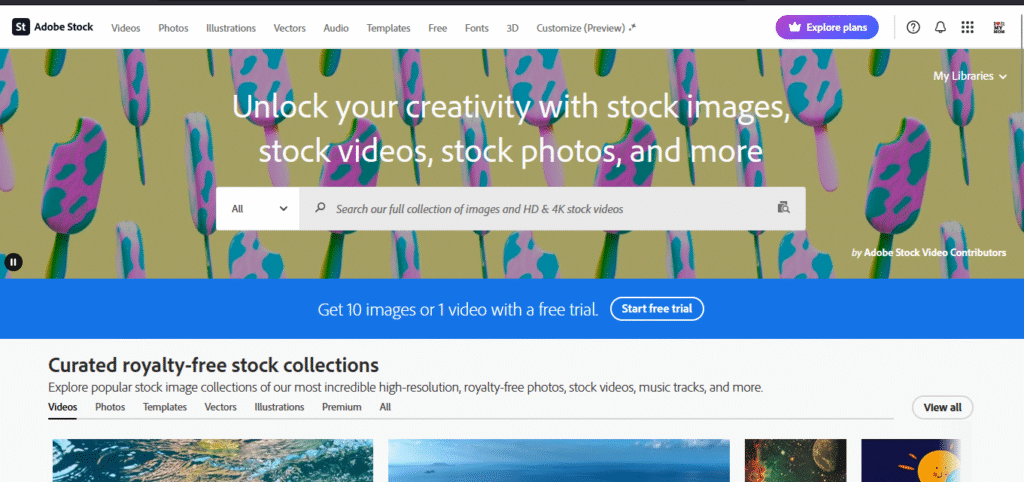
Task: Click the Explore plans button
Action: coord(827,27)
